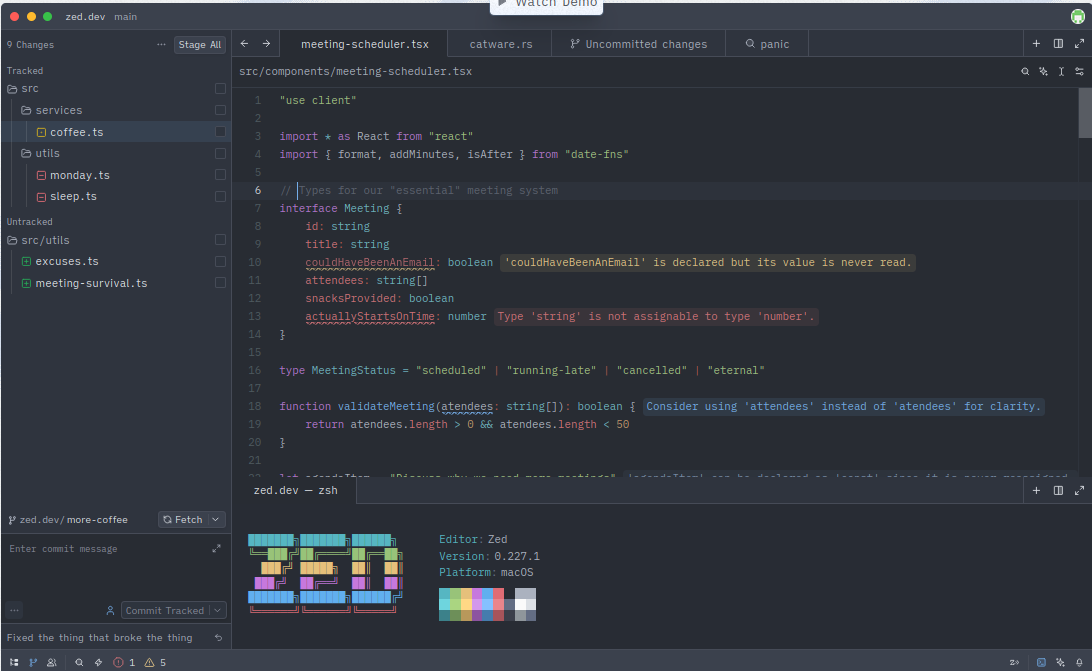Click the error count indicator in status bar
The image size is (1092, 671).
pos(125,662)
